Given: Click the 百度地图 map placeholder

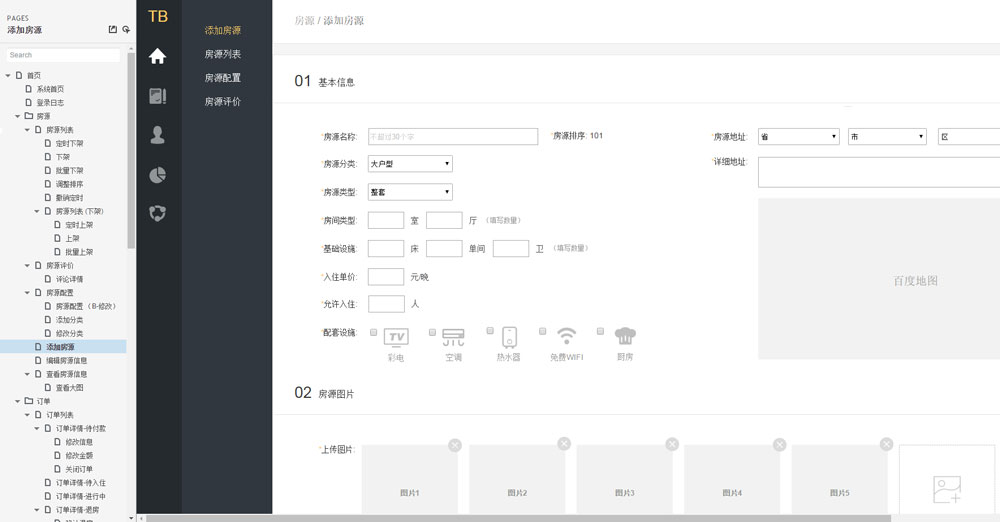Looking at the screenshot, I should point(879,279).
